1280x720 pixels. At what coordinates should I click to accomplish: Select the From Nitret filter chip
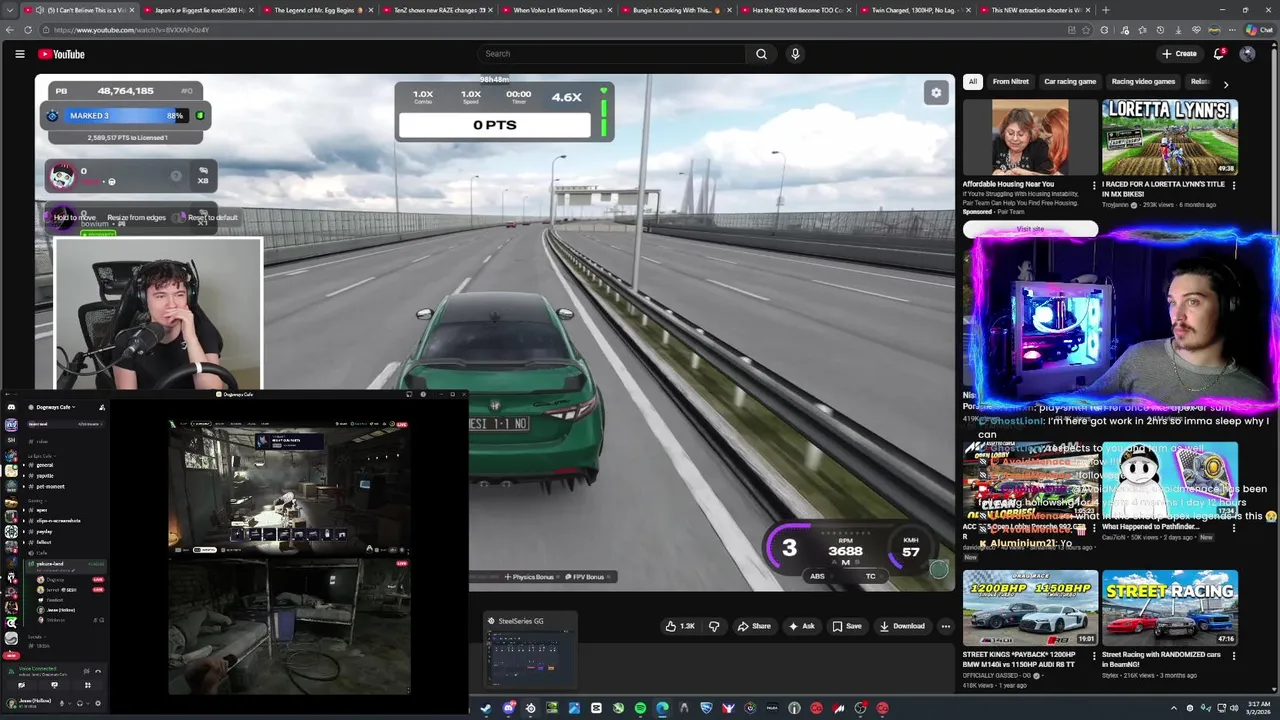point(1010,82)
